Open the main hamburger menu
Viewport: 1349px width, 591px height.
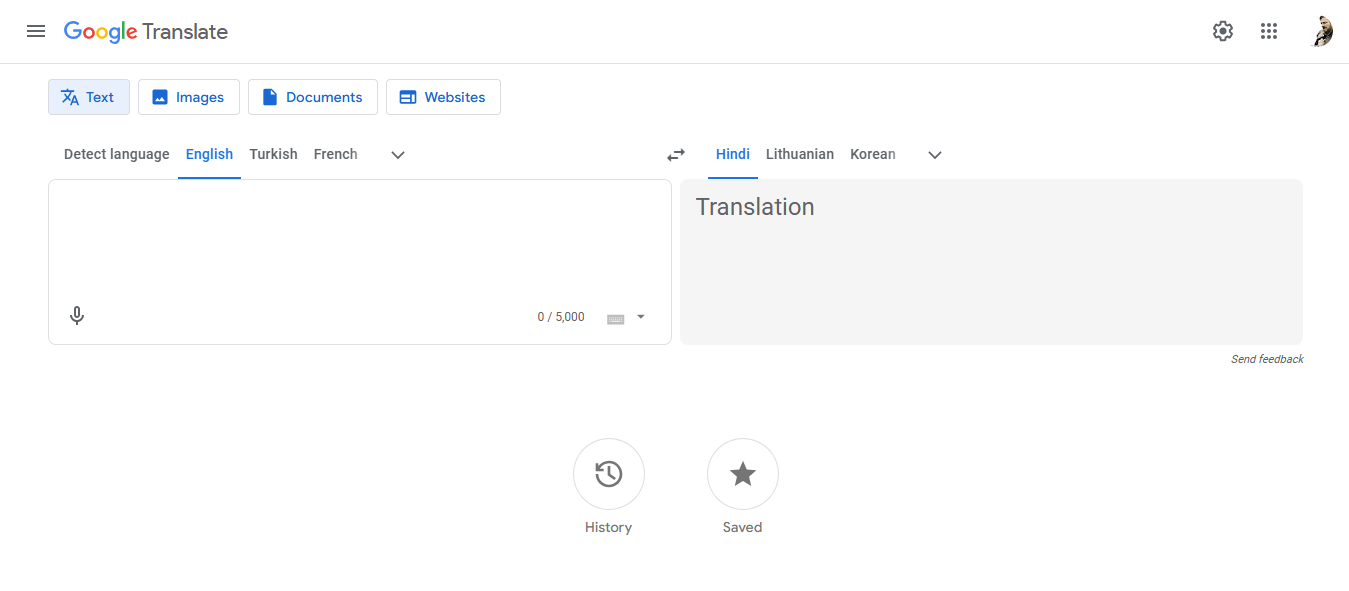(36, 31)
